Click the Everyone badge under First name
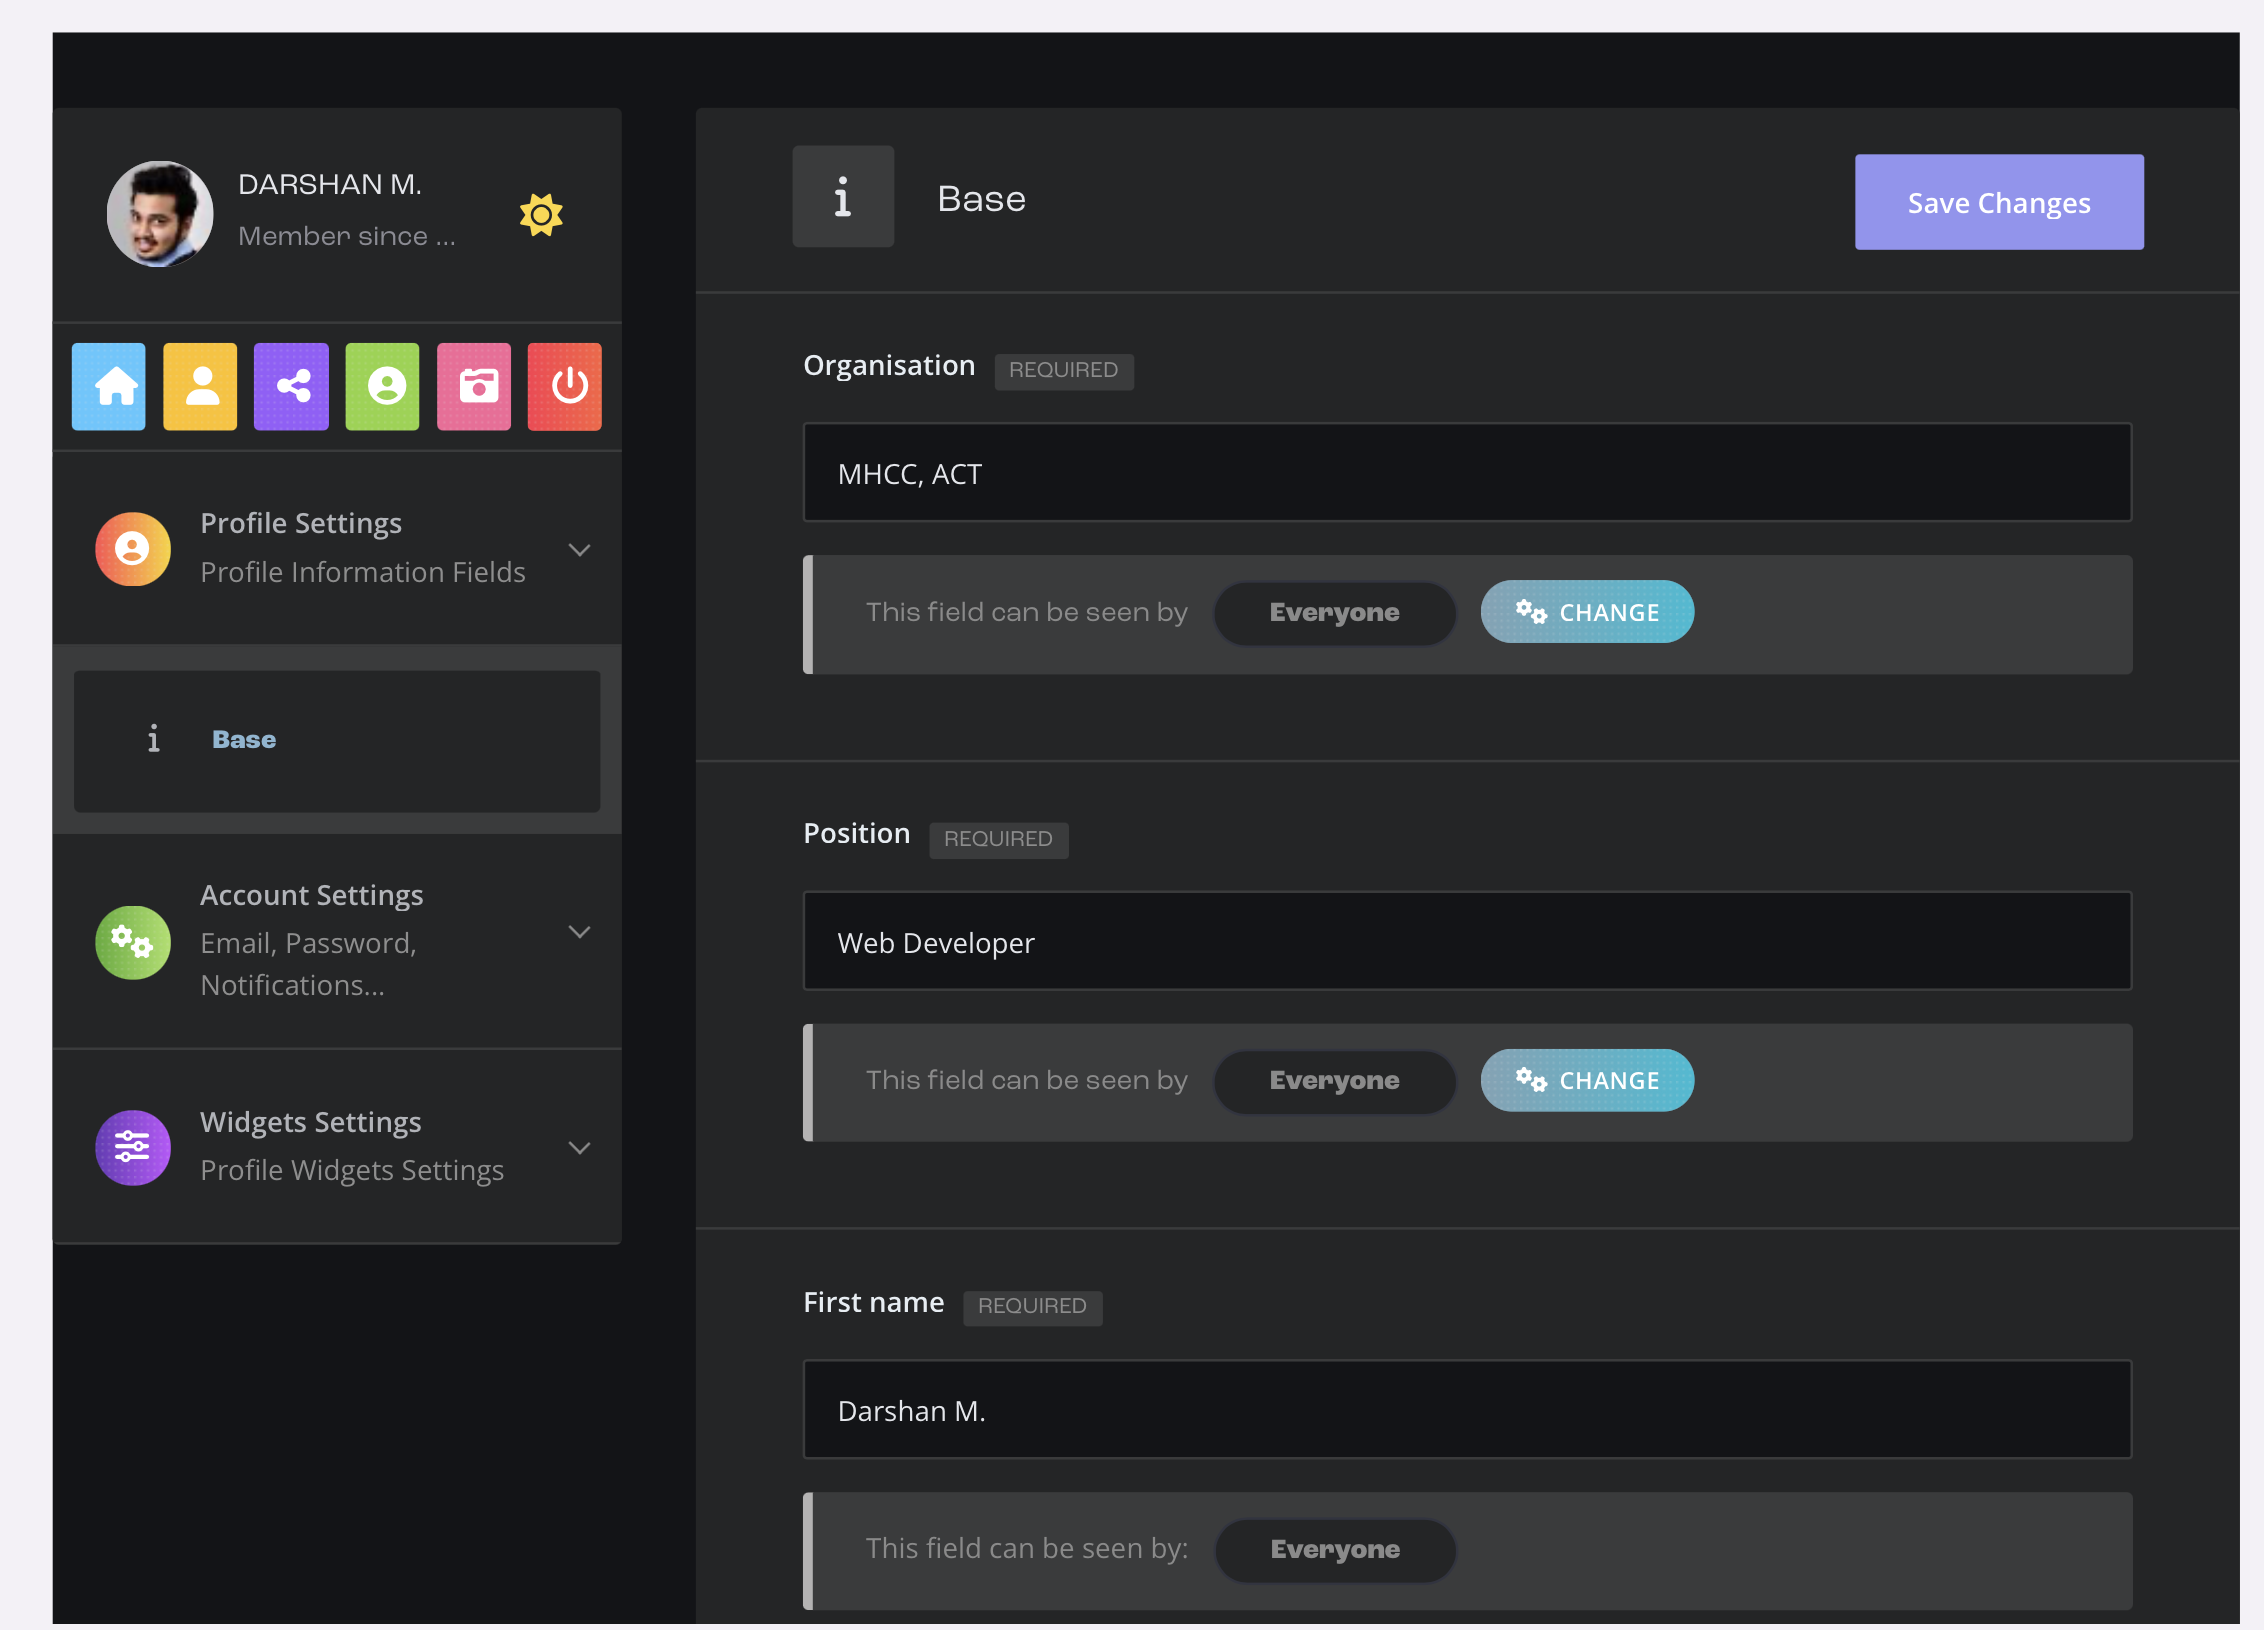 click(1335, 1550)
